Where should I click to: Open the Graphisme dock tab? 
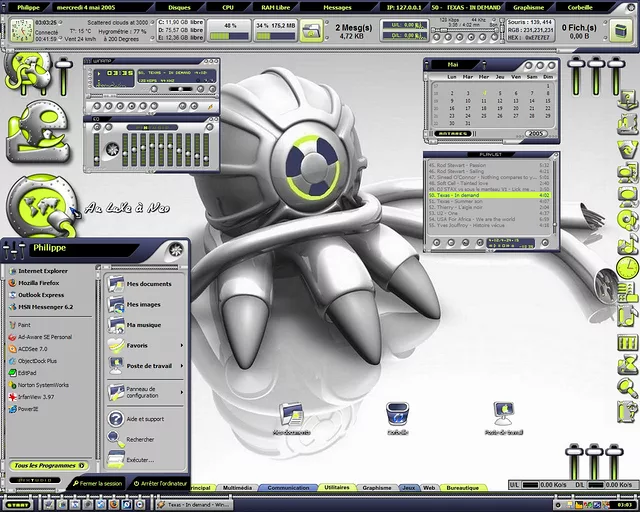click(377, 488)
